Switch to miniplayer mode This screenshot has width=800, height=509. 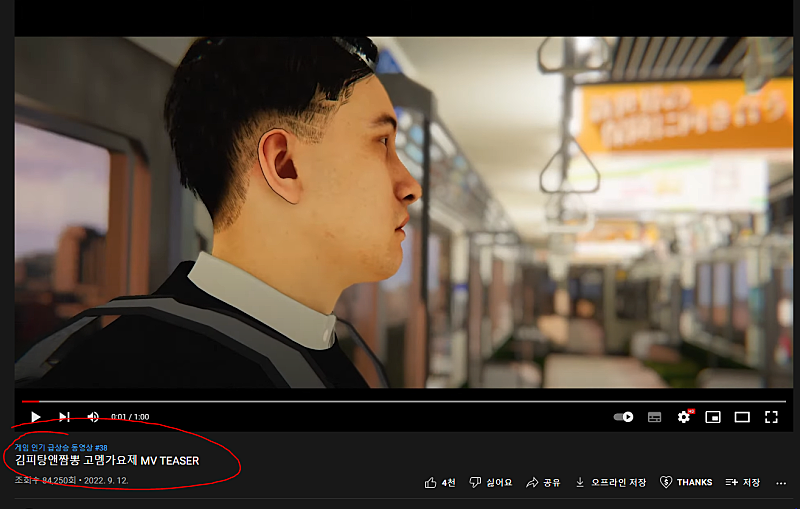click(713, 417)
